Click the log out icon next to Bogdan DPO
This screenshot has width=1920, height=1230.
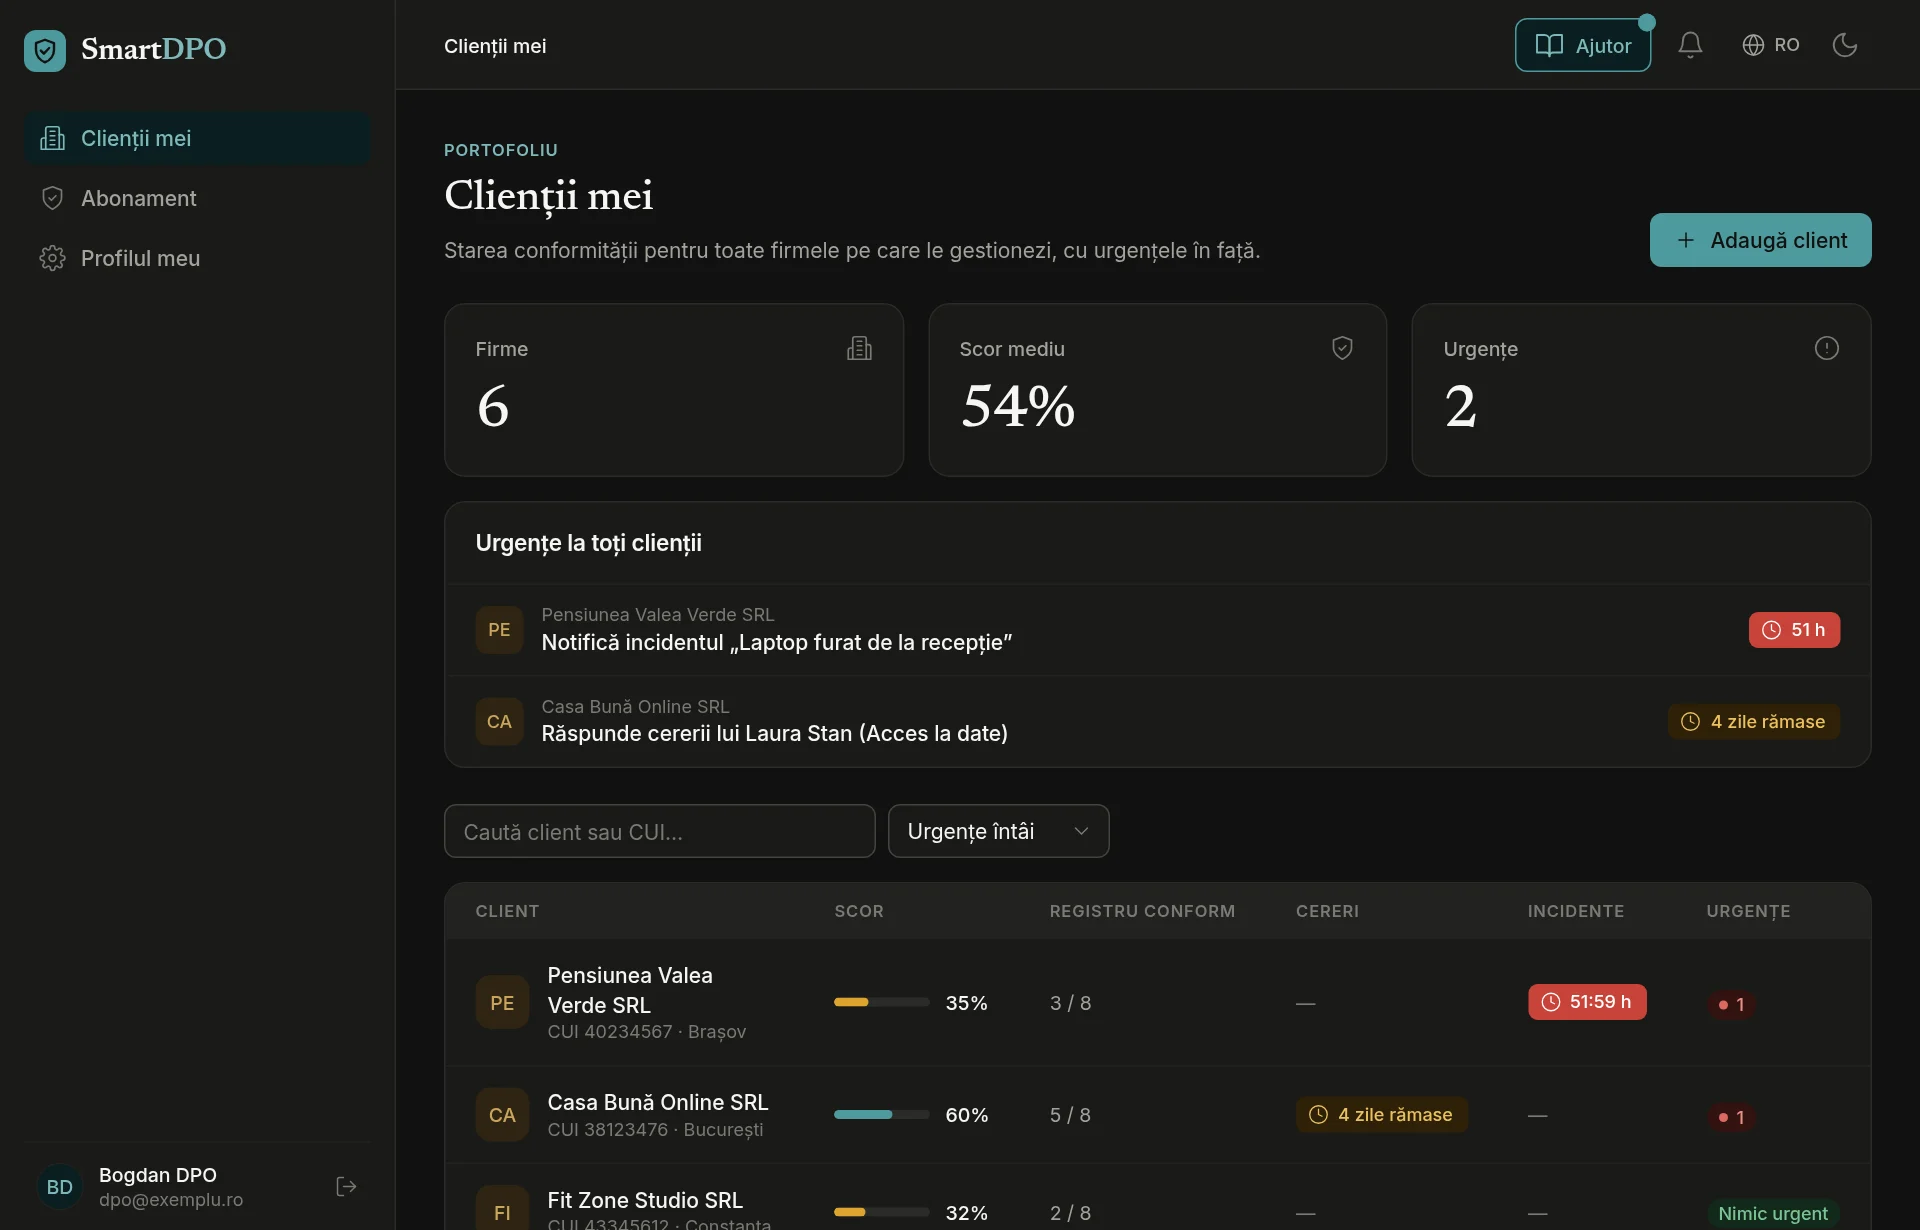[x=346, y=1186]
